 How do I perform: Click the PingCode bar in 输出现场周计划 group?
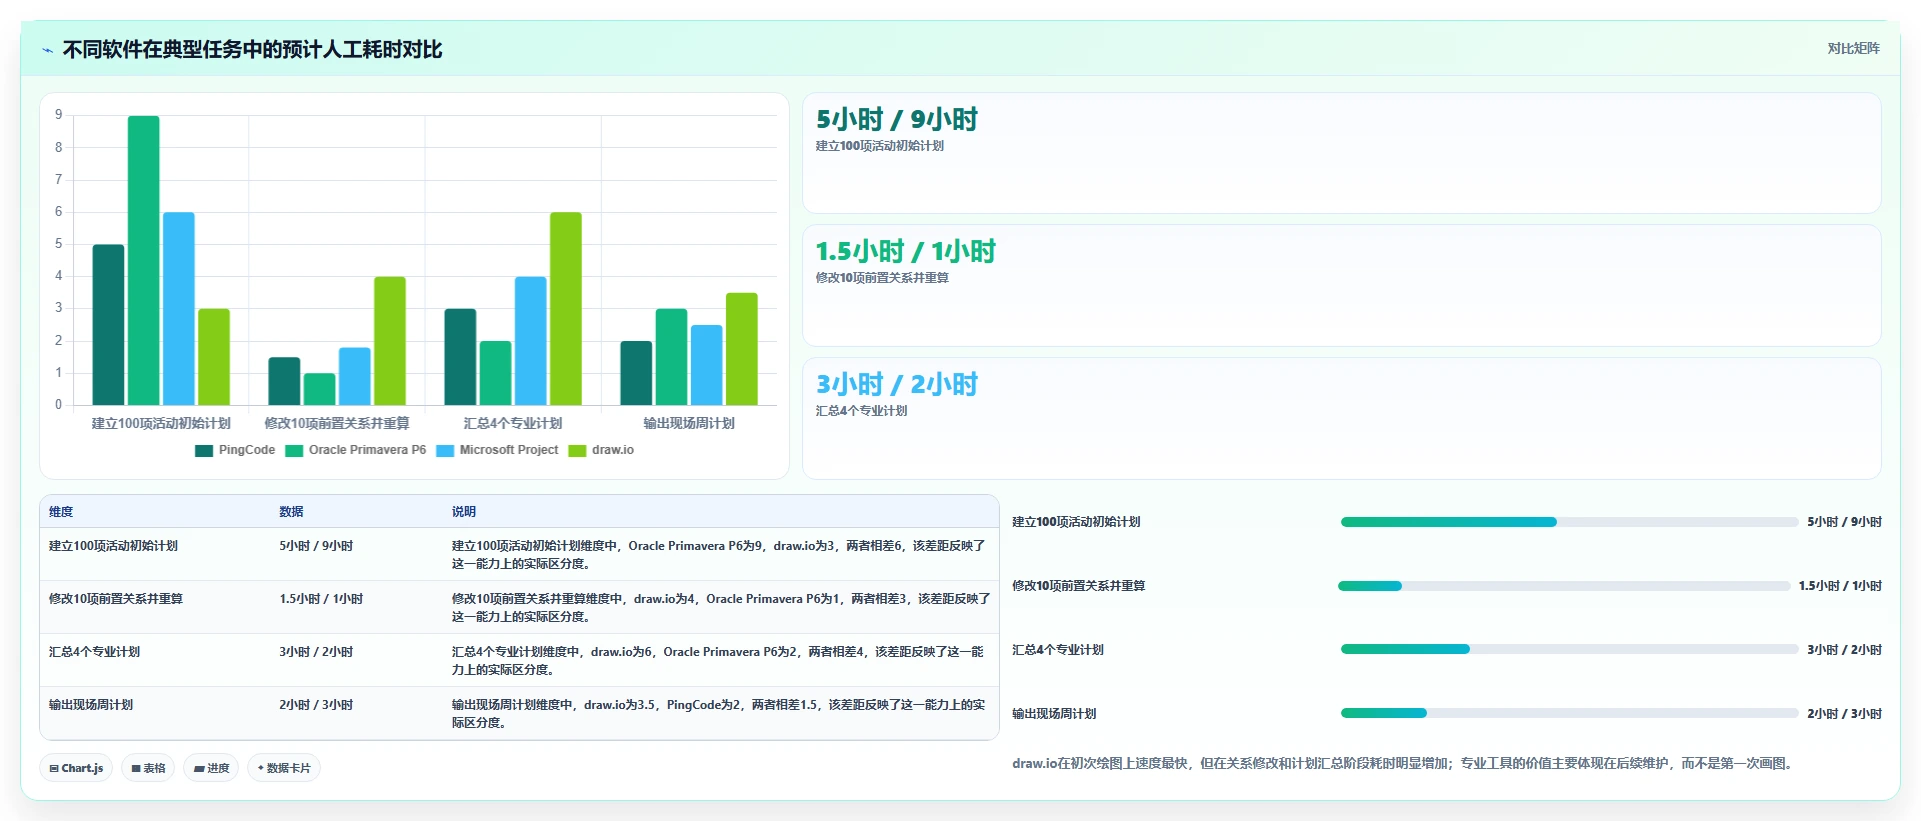[x=636, y=373]
